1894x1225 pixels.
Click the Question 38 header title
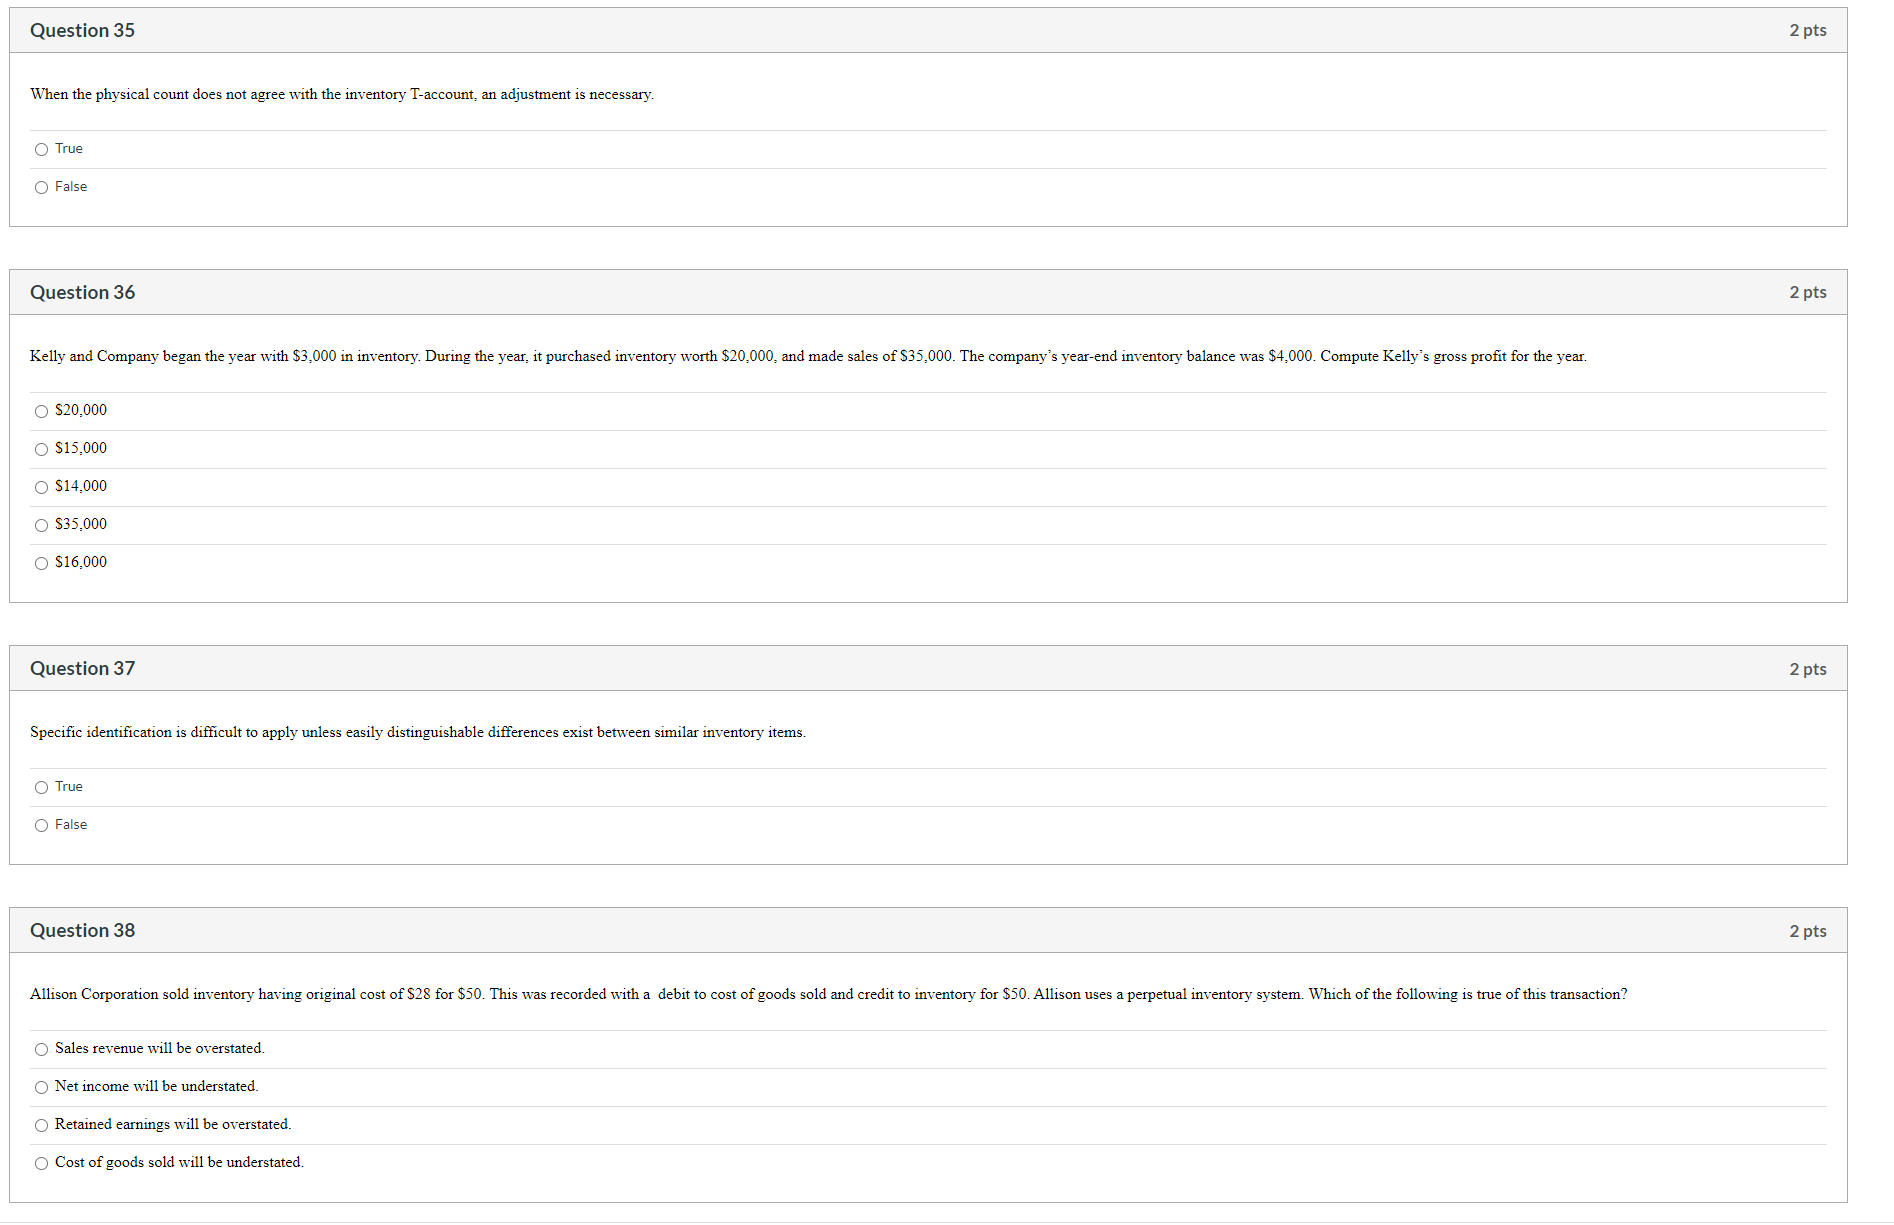point(82,930)
